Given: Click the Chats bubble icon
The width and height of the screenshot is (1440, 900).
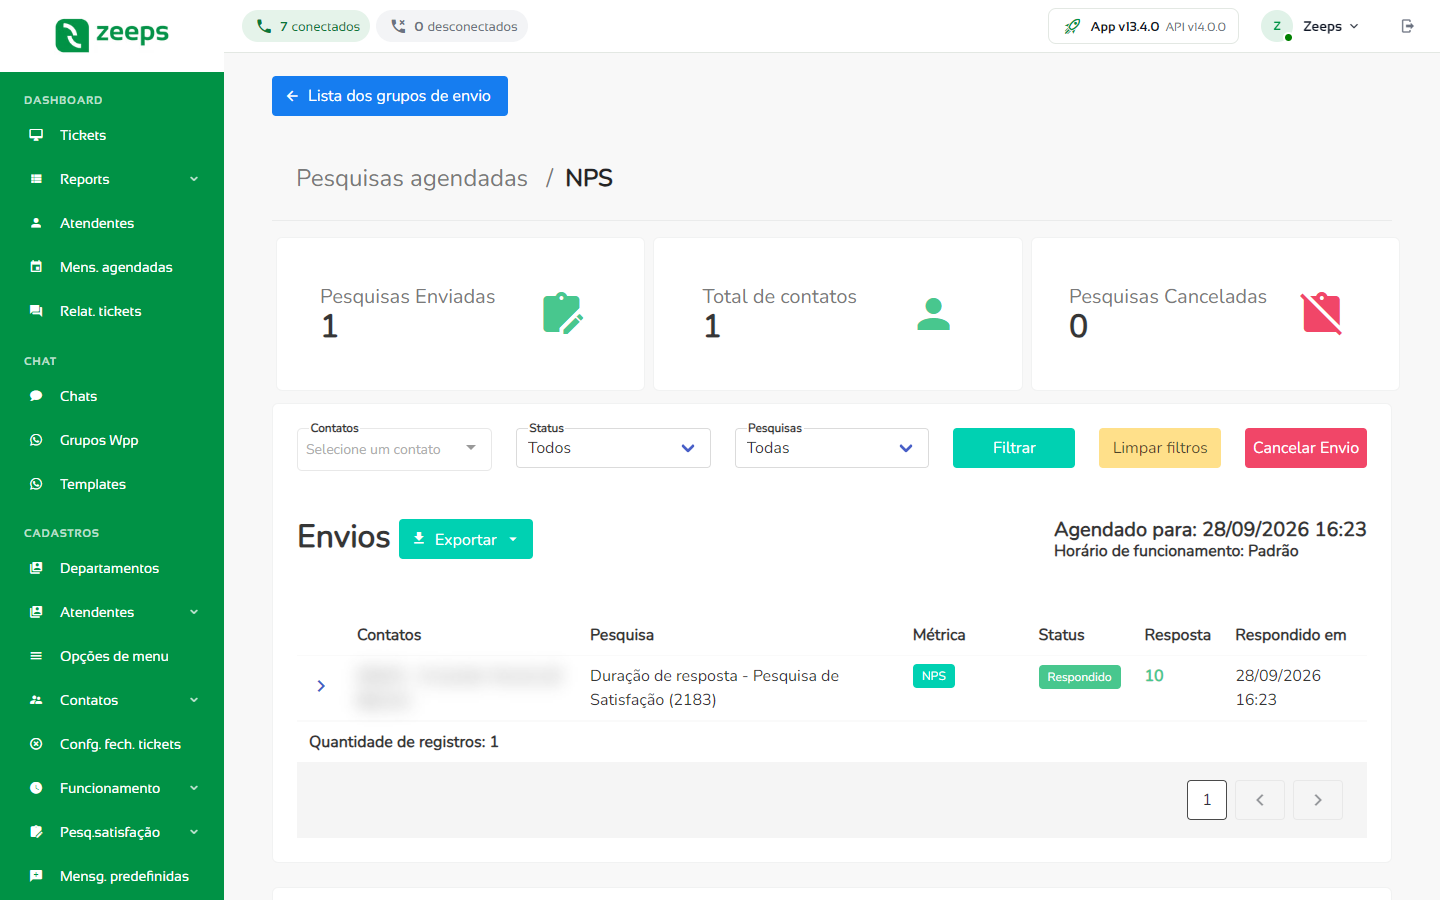Looking at the screenshot, I should [x=36, y=396].
